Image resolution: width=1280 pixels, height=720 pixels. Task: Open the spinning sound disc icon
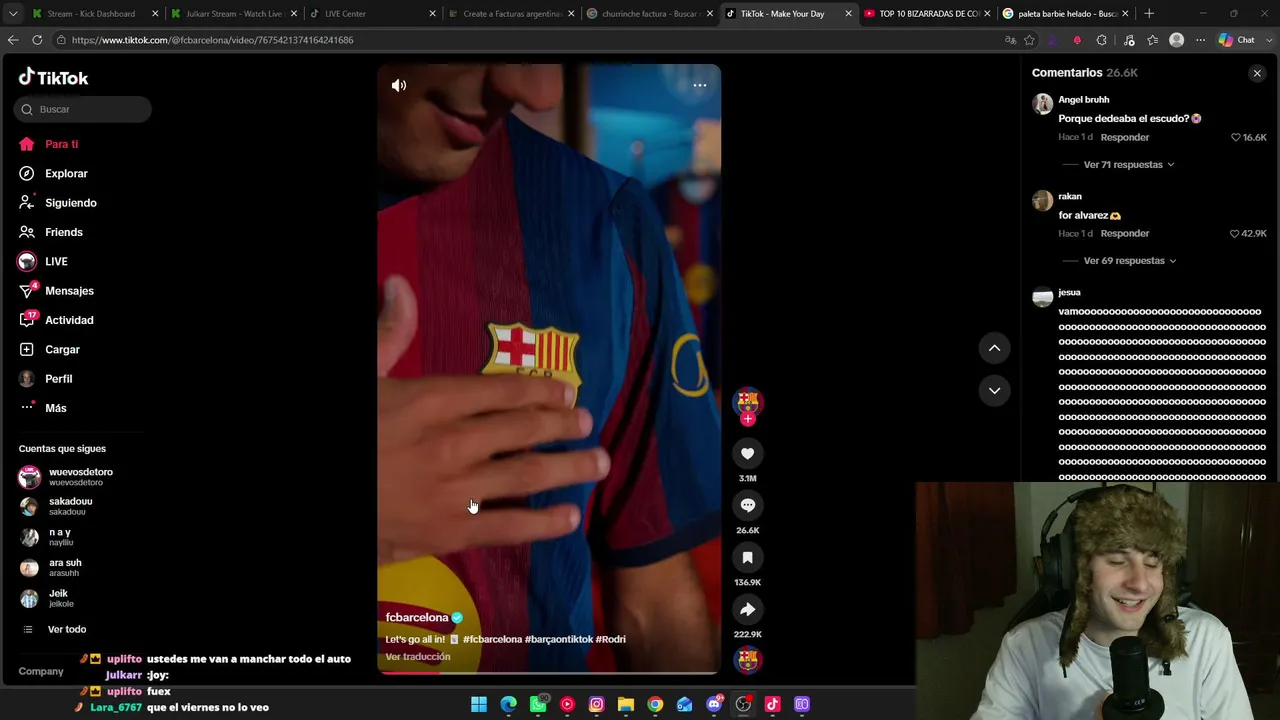point(747,660)
